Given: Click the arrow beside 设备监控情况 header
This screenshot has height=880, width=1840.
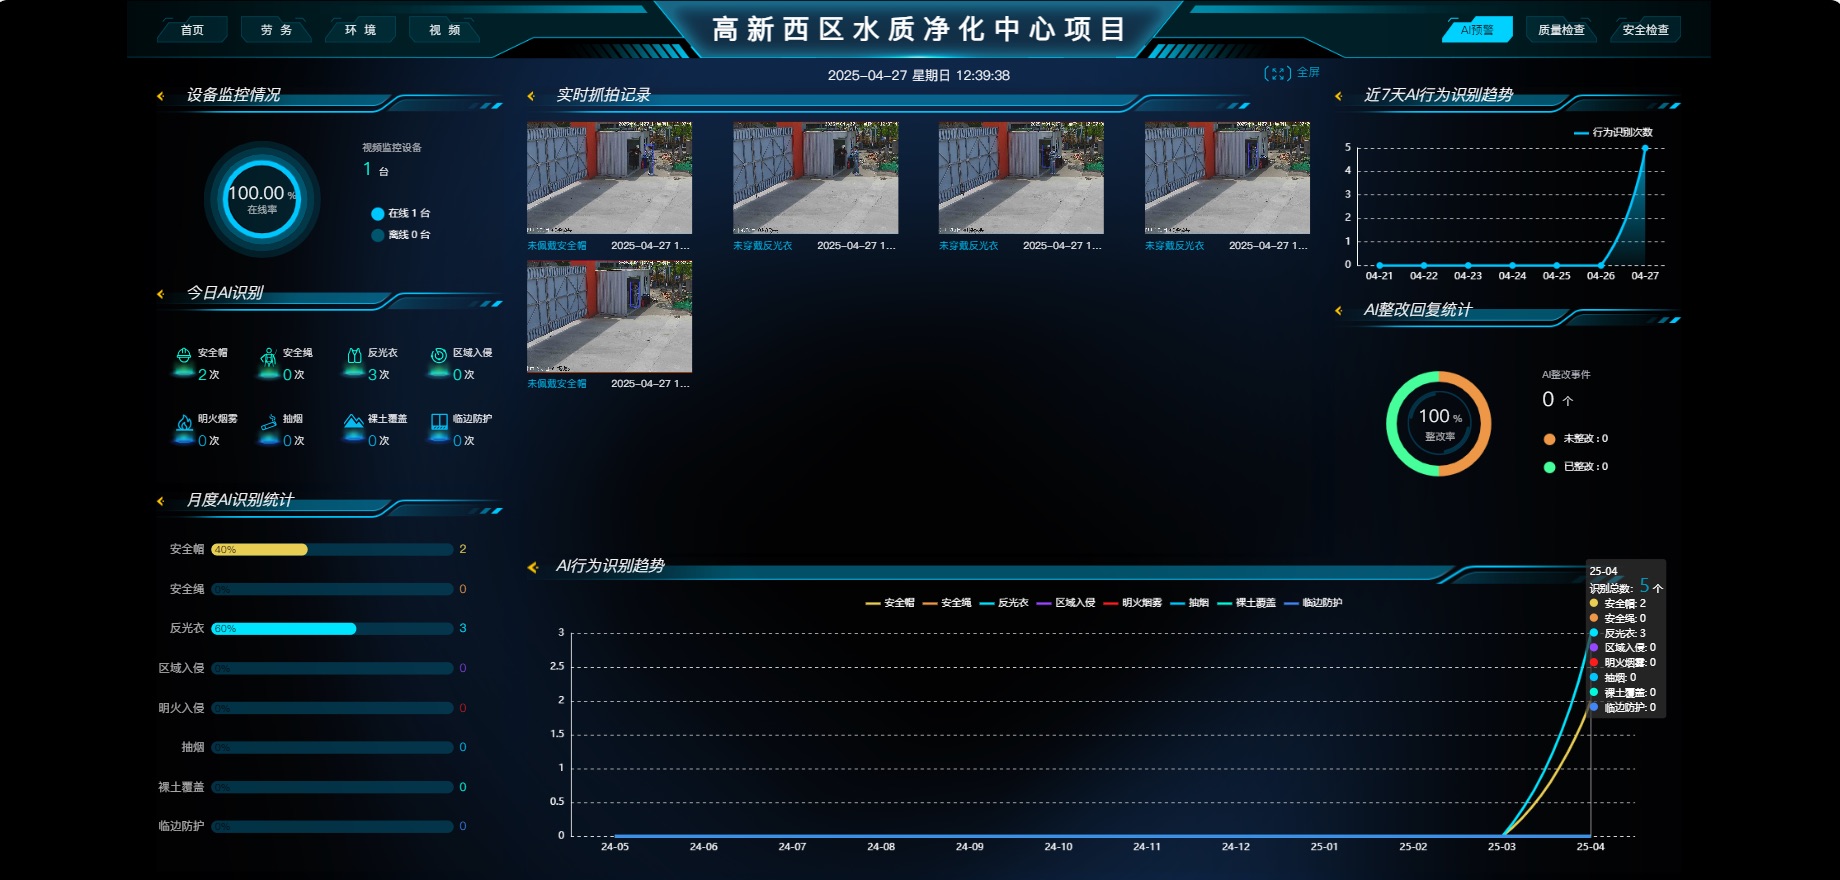Looking at the screenshot, I should pyautogui.click(x=160, y=96).
